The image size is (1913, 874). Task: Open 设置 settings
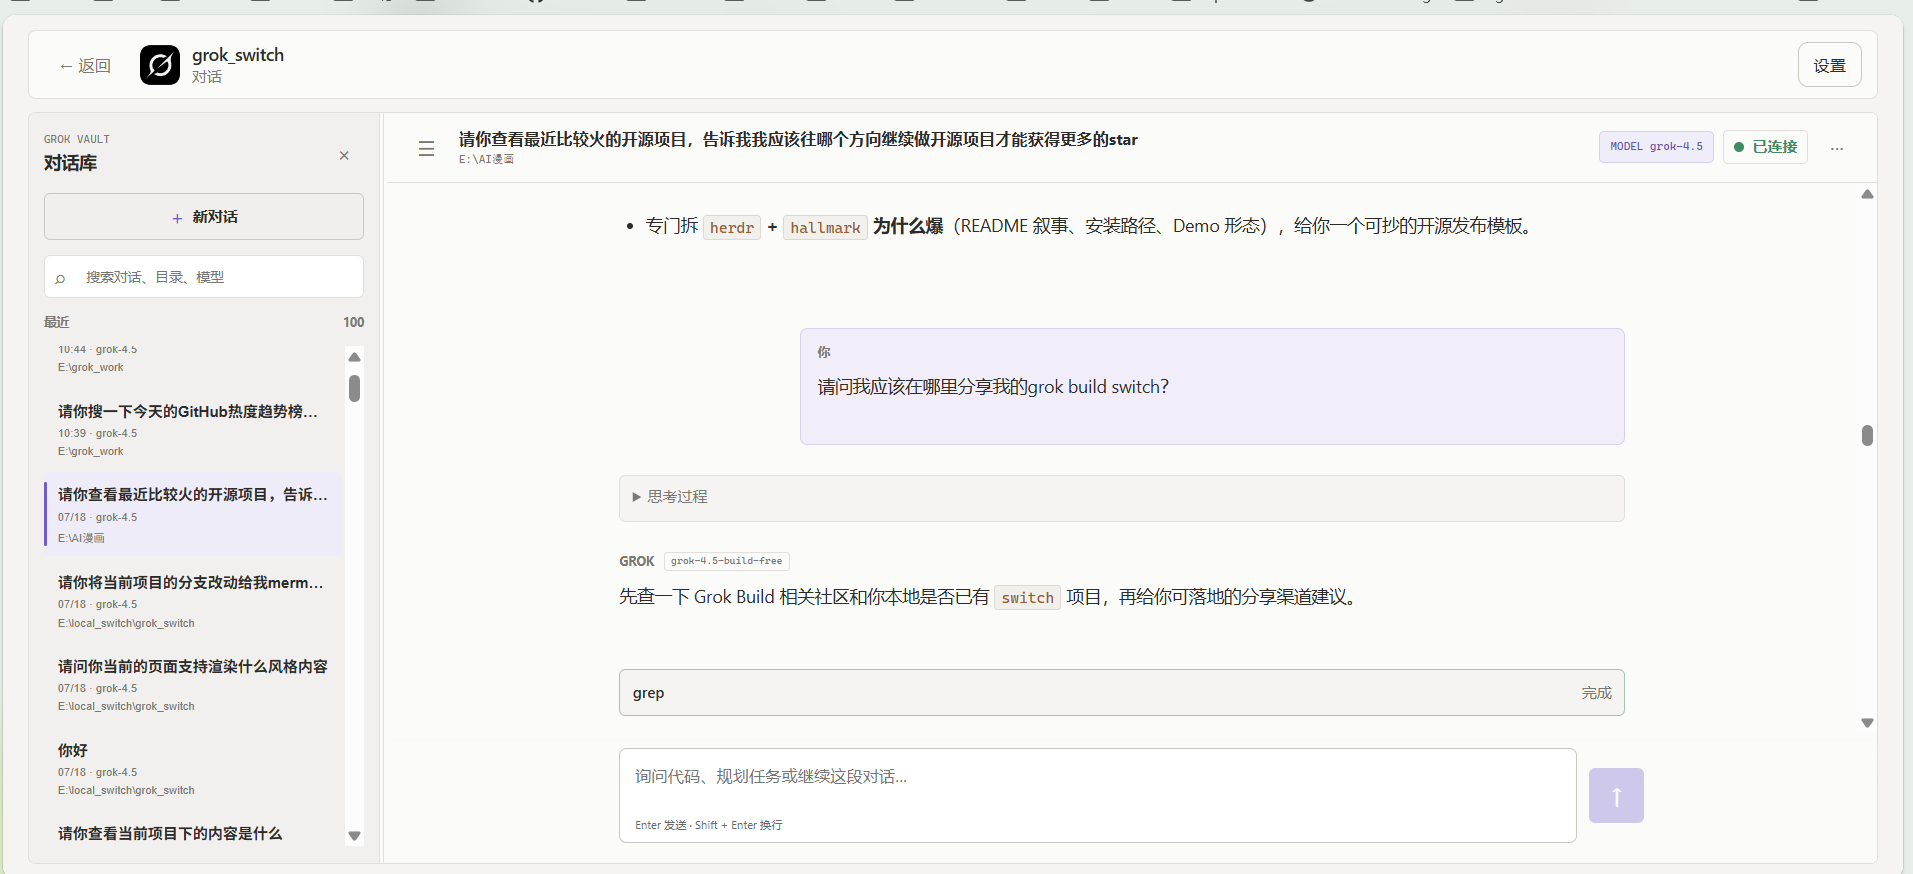pyautogui.click(x=1829, y=65)
